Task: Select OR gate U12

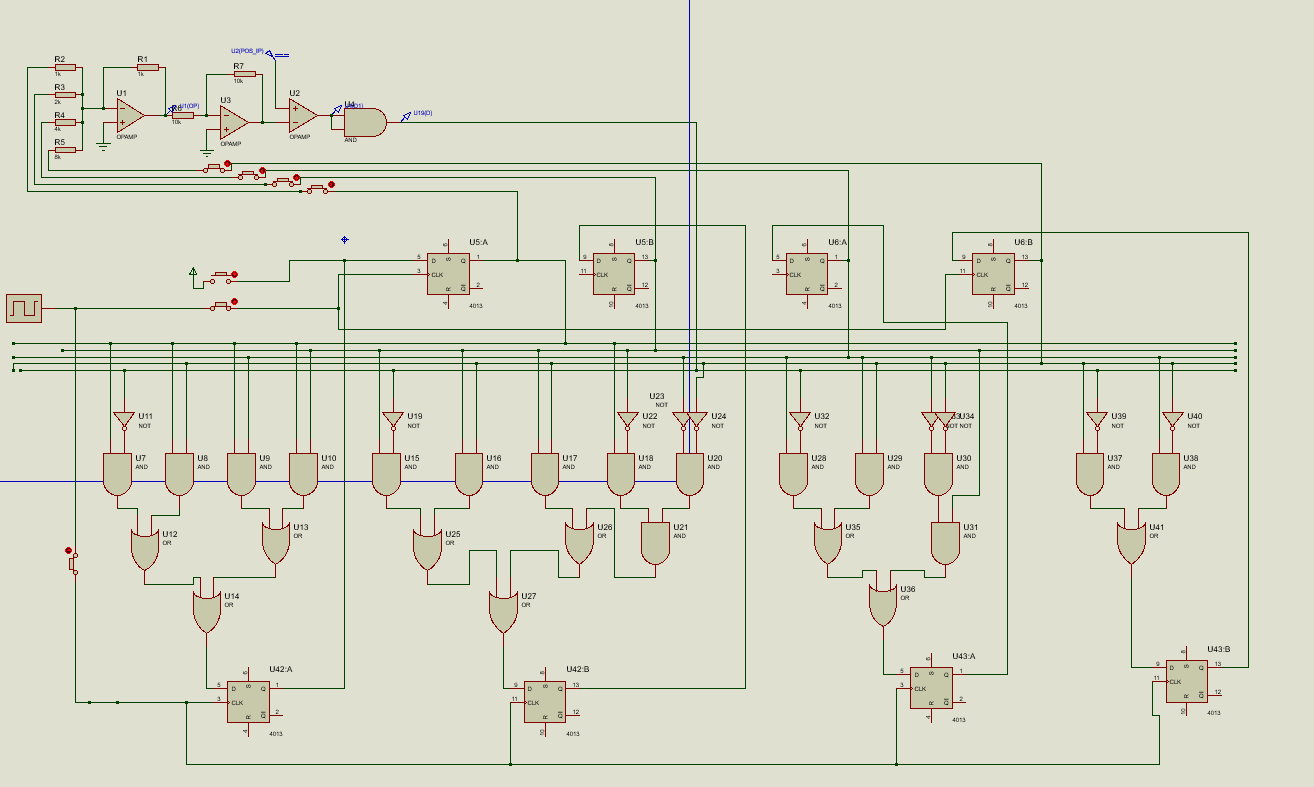Action: pos(144,550)
